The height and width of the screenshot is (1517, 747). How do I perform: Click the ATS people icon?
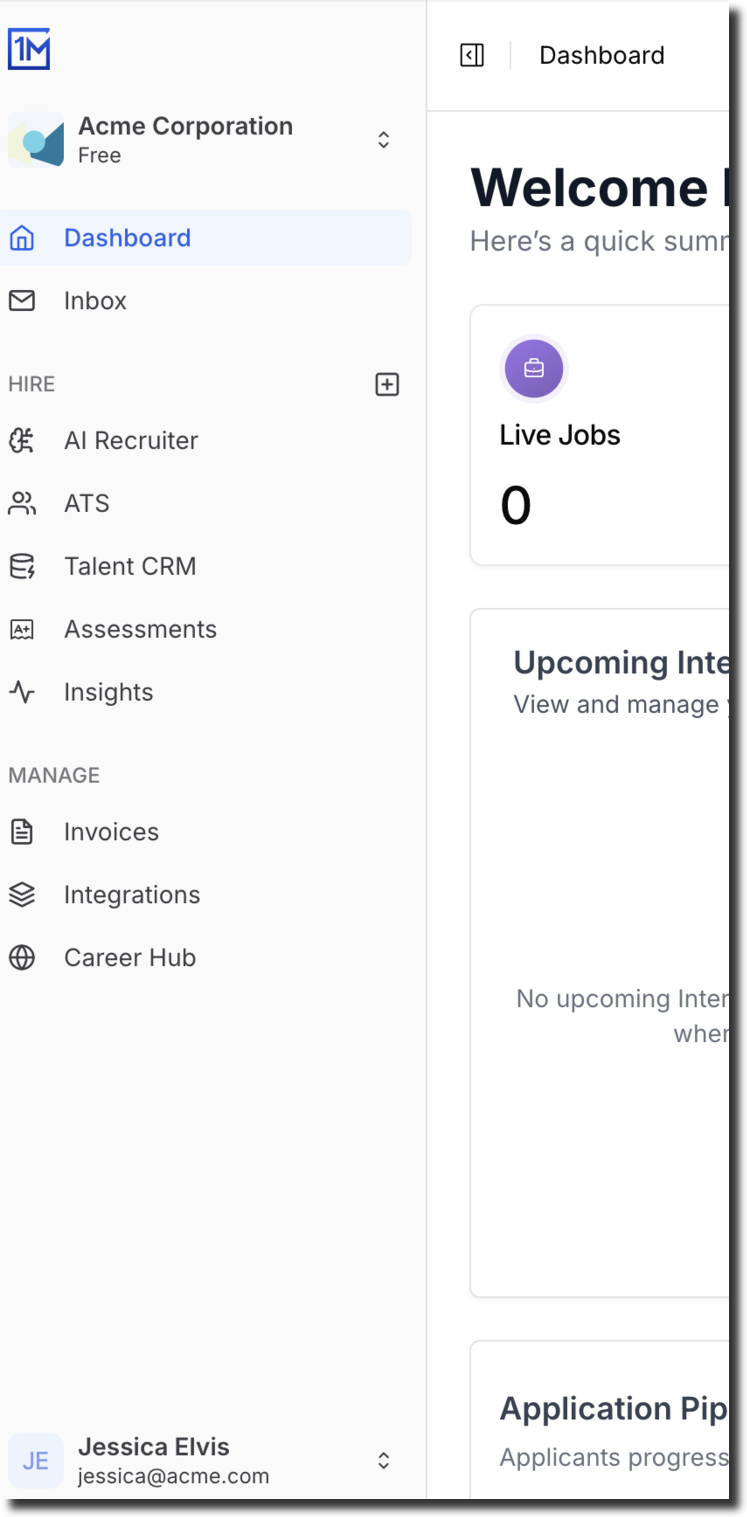21,503
